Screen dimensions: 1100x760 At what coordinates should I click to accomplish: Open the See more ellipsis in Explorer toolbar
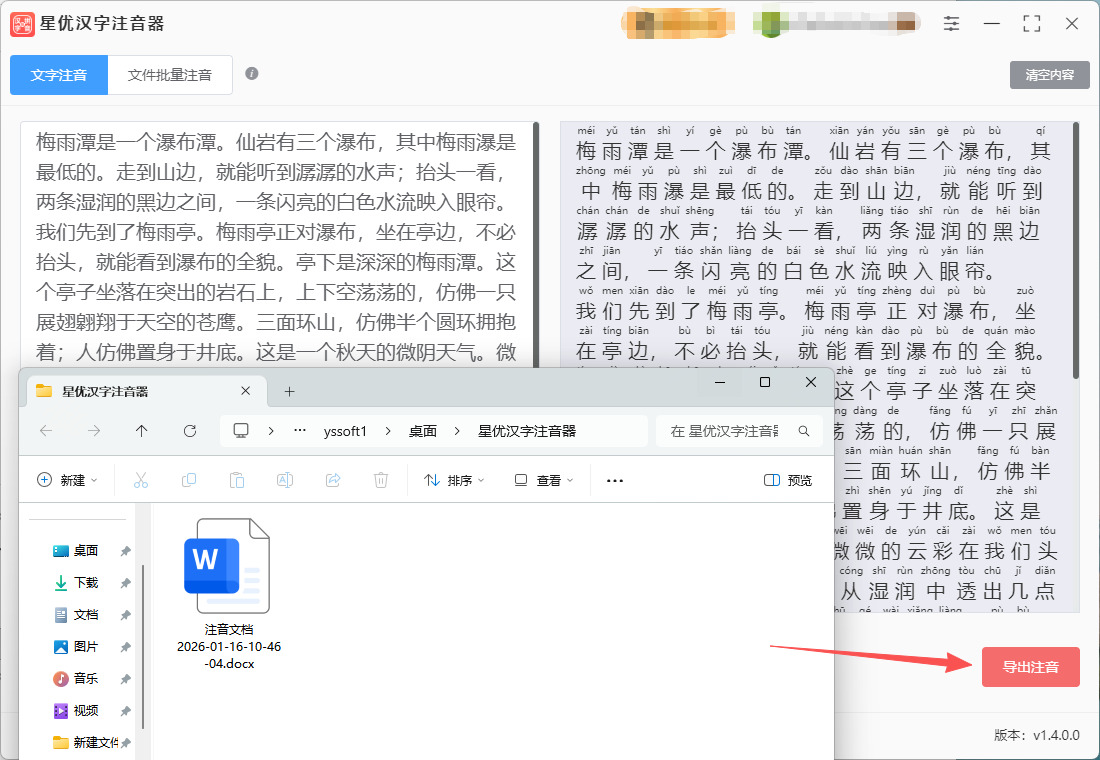click(x=615, y=480)
